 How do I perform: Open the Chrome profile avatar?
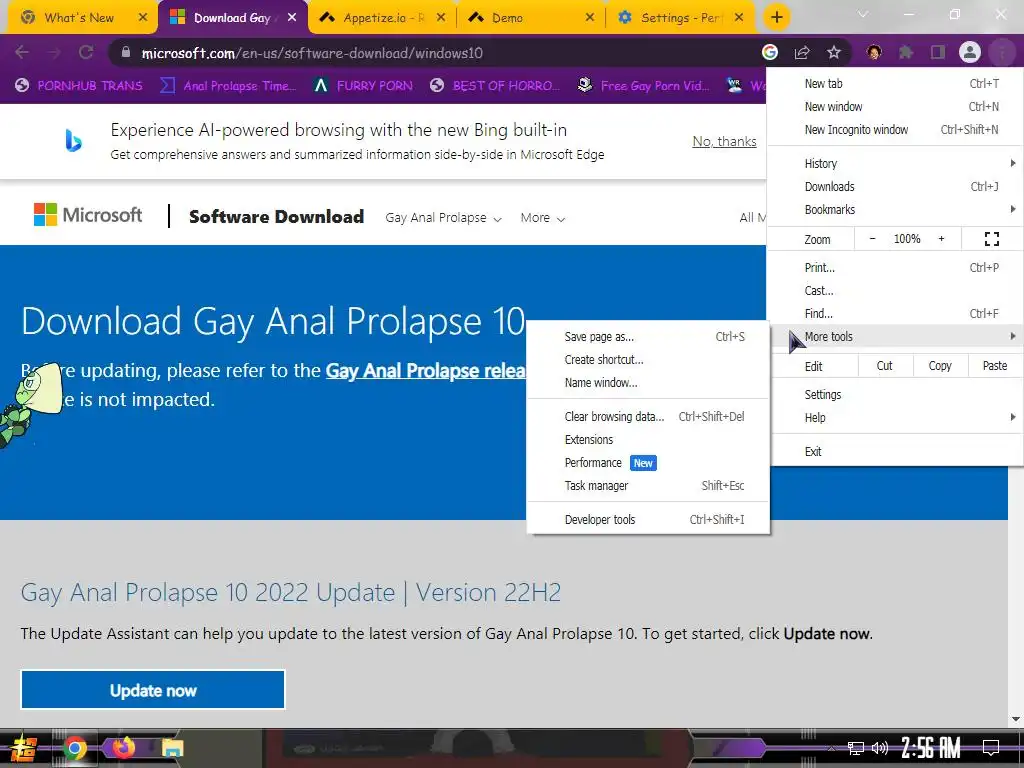click(x=970, y=52)
